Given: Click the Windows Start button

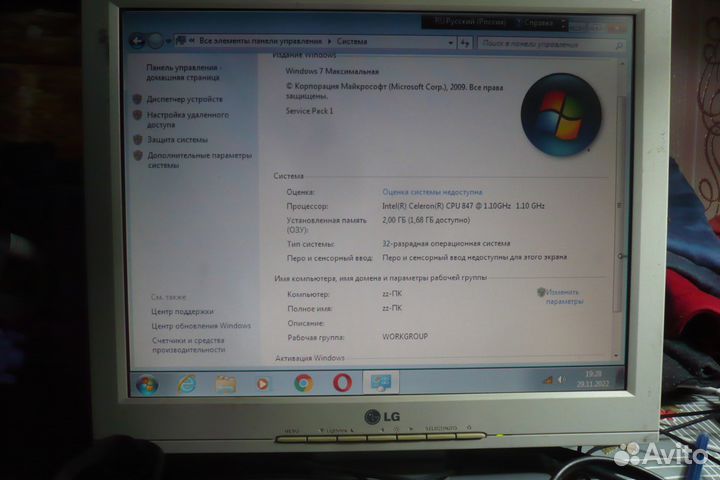Looking at the screenshot, I should pos(147,384).
